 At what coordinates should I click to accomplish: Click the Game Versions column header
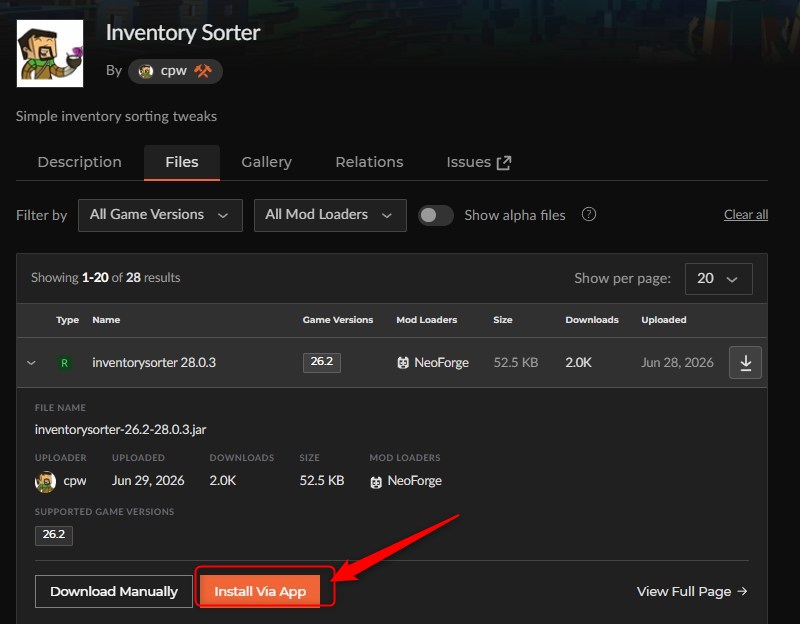click(338, 320)
